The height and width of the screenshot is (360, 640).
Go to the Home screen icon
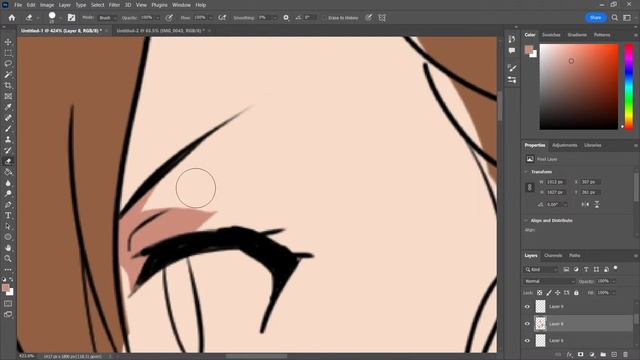coord(12,18)
